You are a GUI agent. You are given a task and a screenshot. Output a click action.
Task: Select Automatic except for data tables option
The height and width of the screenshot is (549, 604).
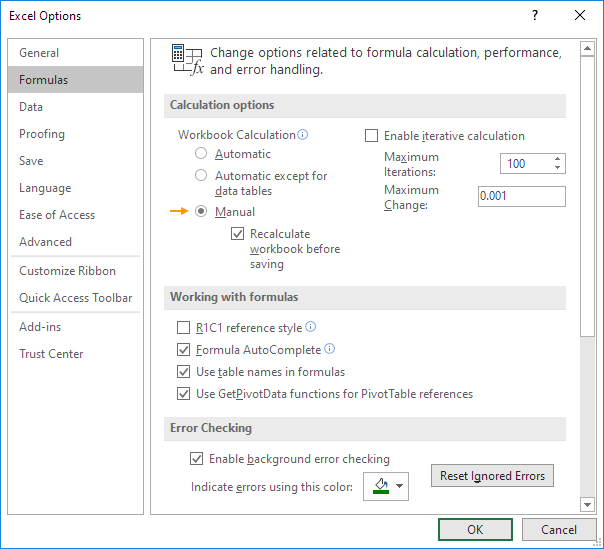[x=201, y=176]
